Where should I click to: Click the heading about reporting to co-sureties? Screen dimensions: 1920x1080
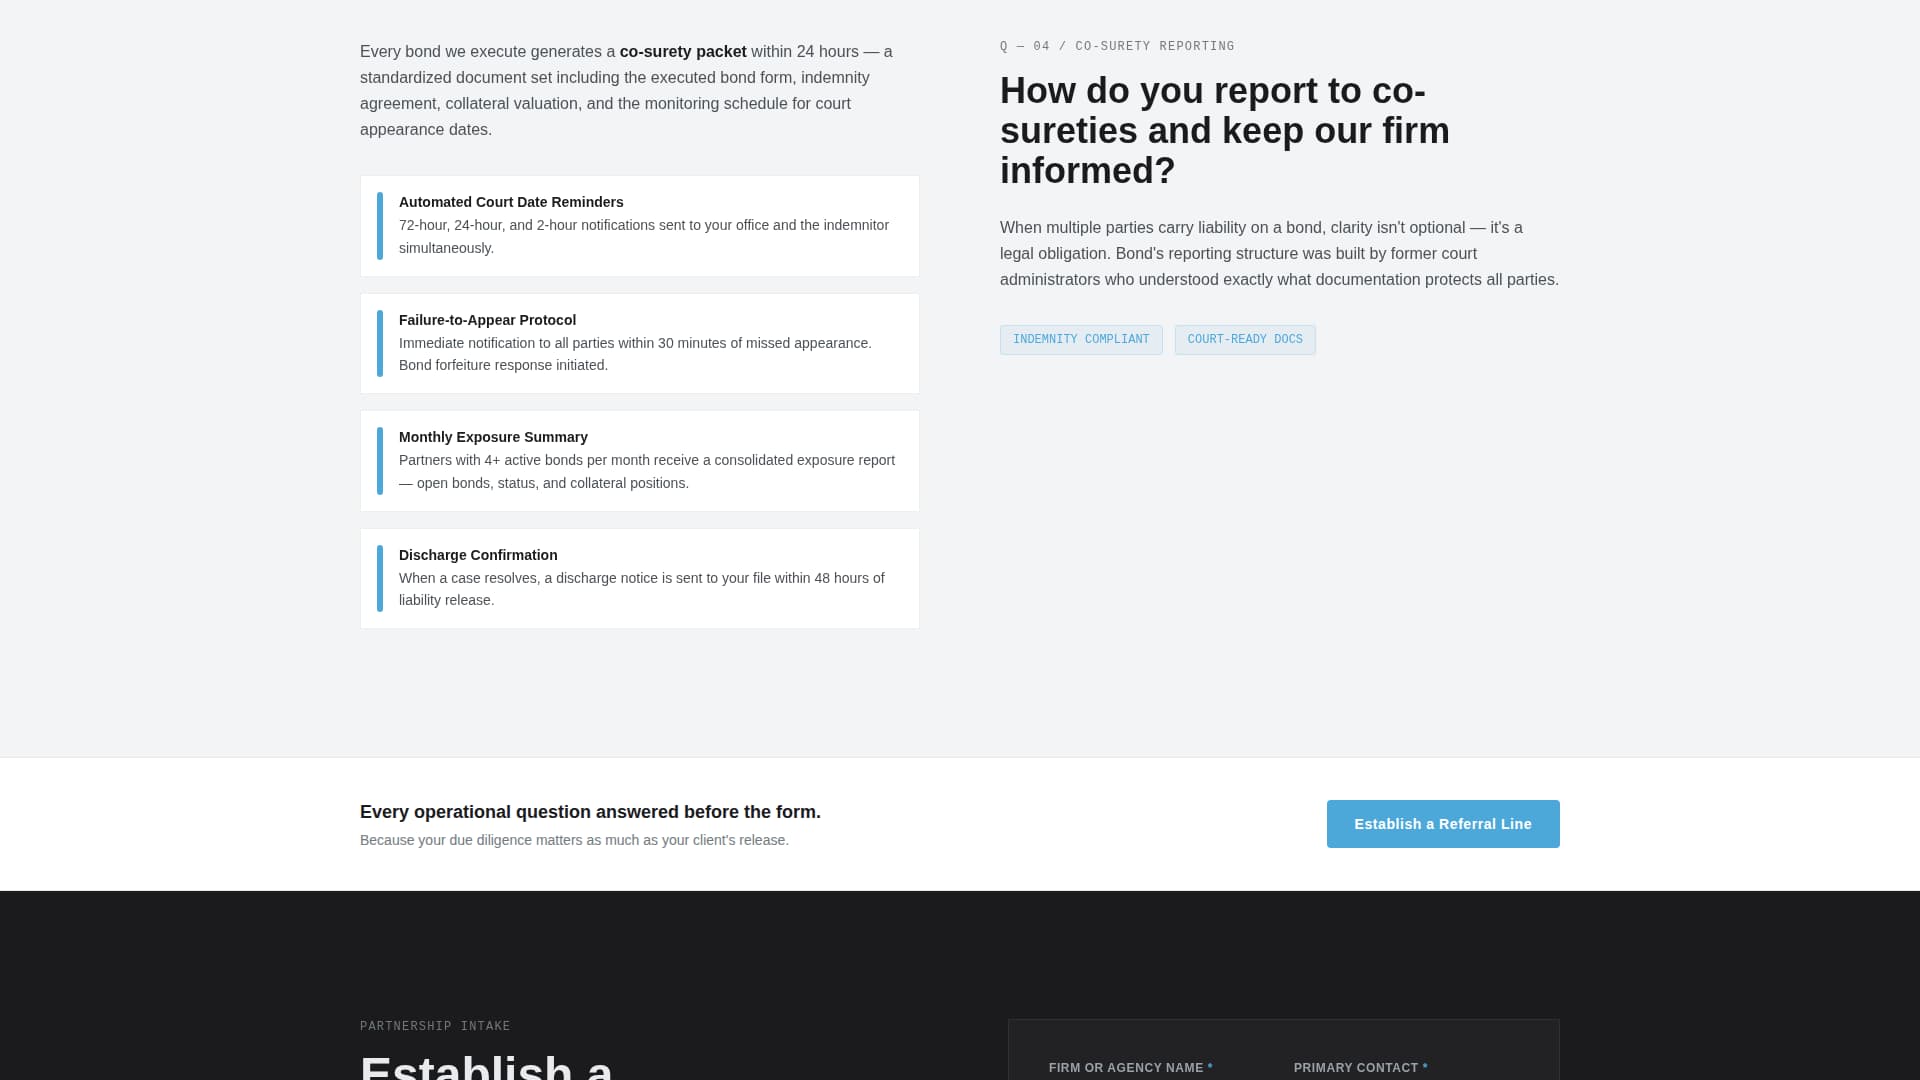click(x=1225, y=131)
